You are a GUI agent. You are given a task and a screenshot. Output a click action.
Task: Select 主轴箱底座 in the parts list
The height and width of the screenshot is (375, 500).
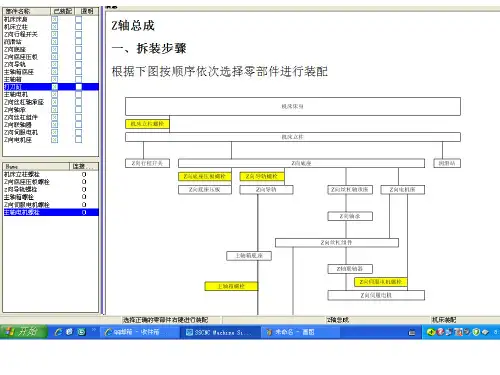pyautogui.click(x=19, y=72)
